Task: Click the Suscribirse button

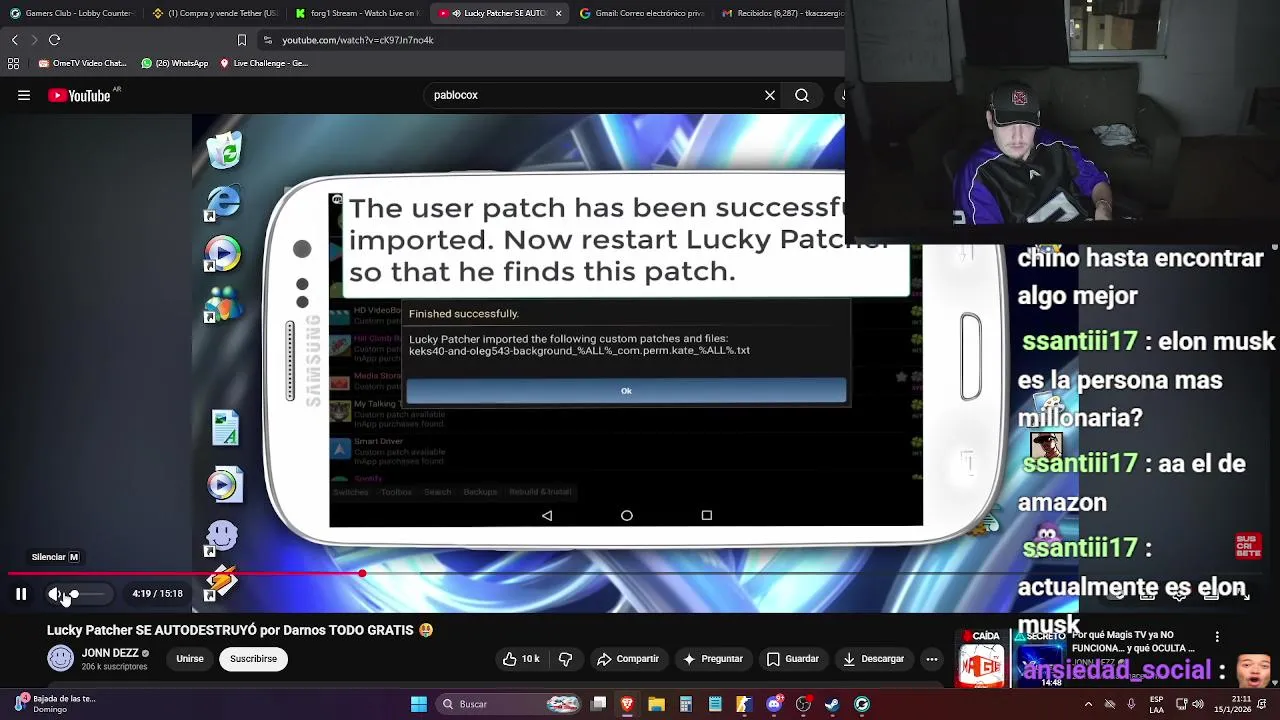Action: [x=253, y=659]
